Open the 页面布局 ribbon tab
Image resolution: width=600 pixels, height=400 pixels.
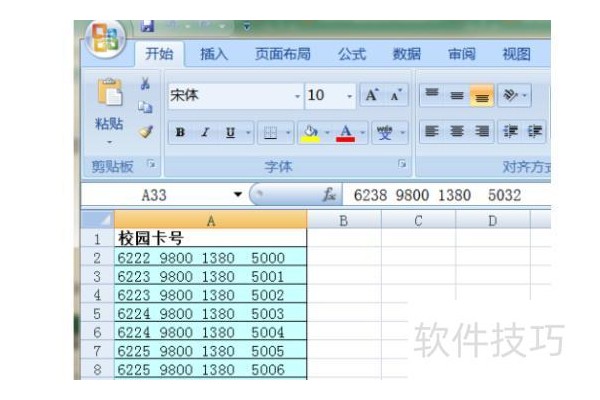(283, 54)
